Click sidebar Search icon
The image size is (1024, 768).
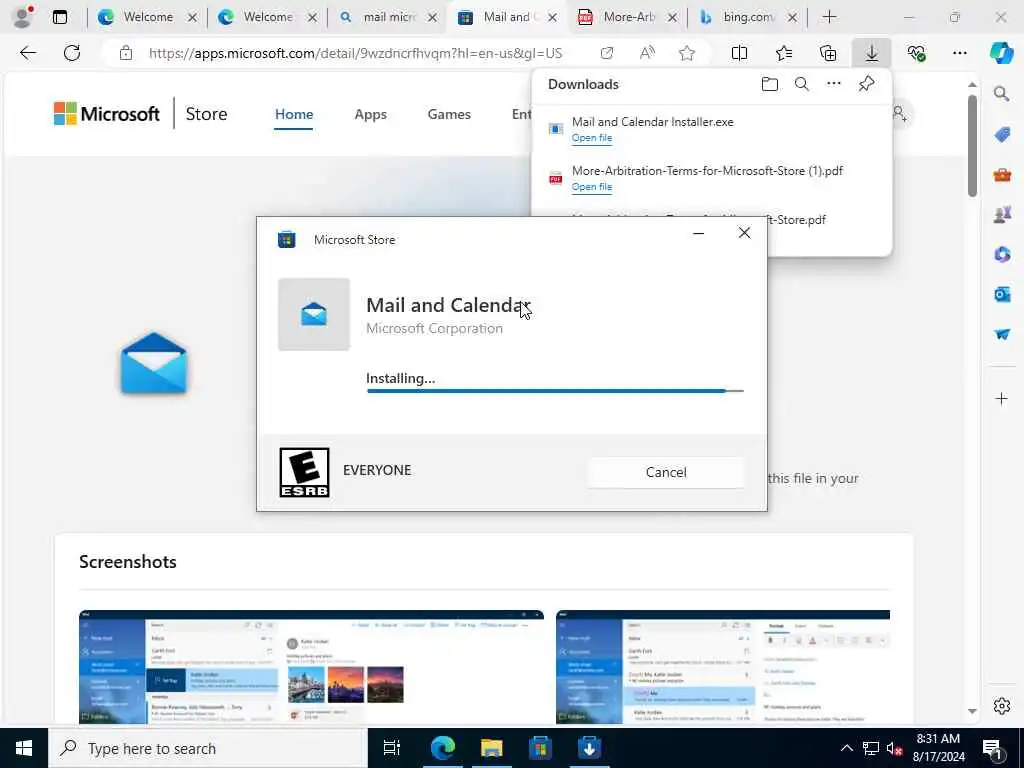pyautogui.click(x=1002, y=94)
